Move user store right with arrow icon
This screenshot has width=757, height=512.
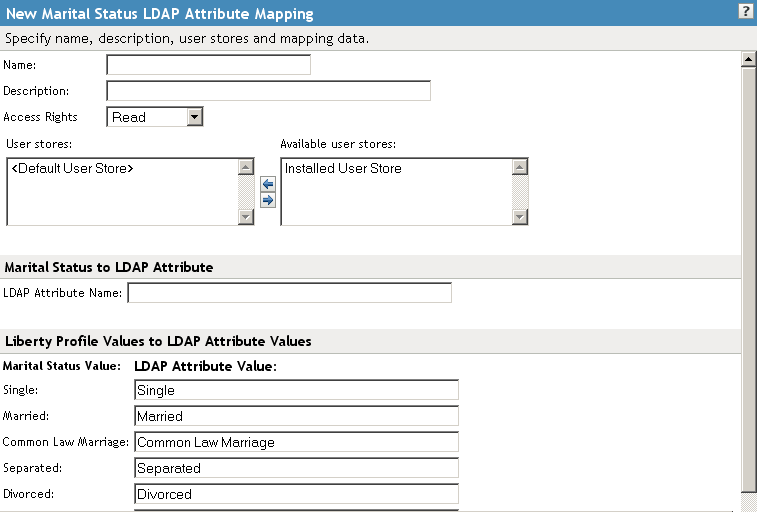click(x=268, y=200)
